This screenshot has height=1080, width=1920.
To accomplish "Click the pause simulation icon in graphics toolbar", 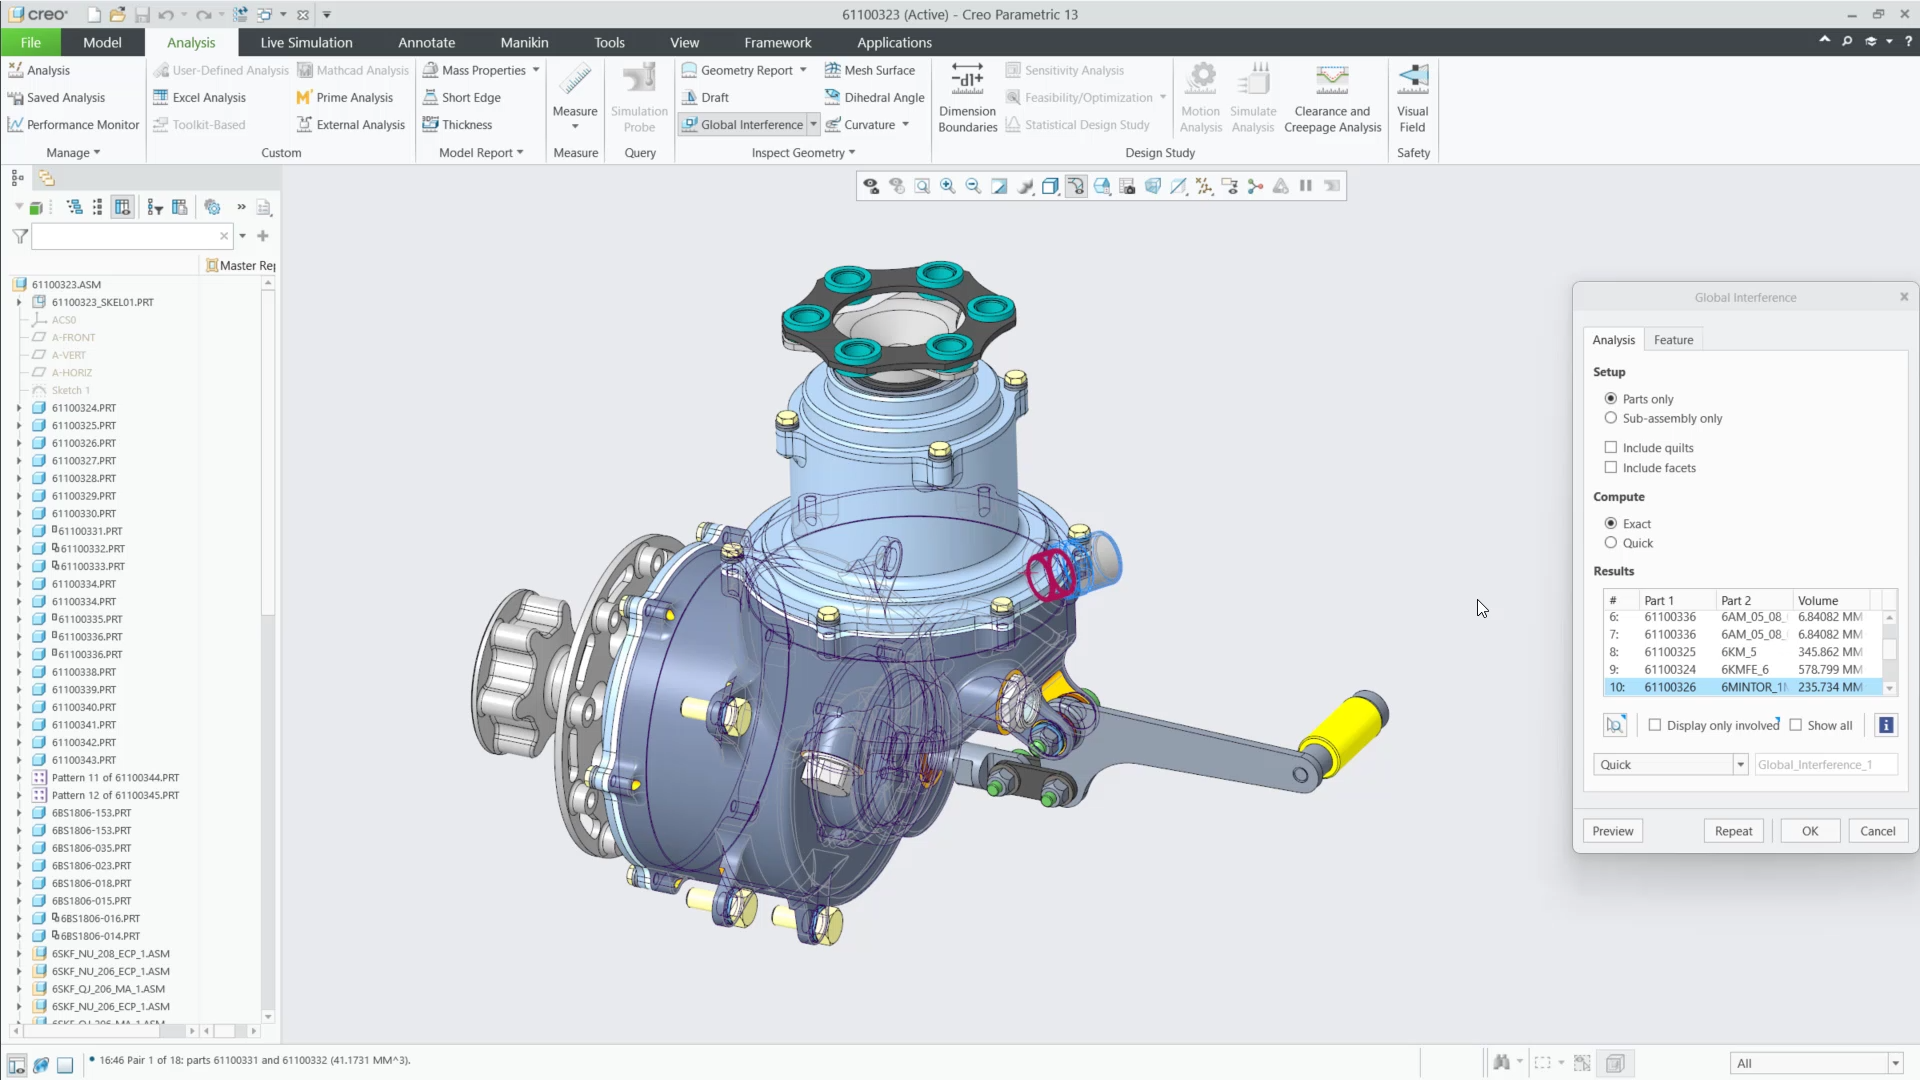I will point(1306,186).
